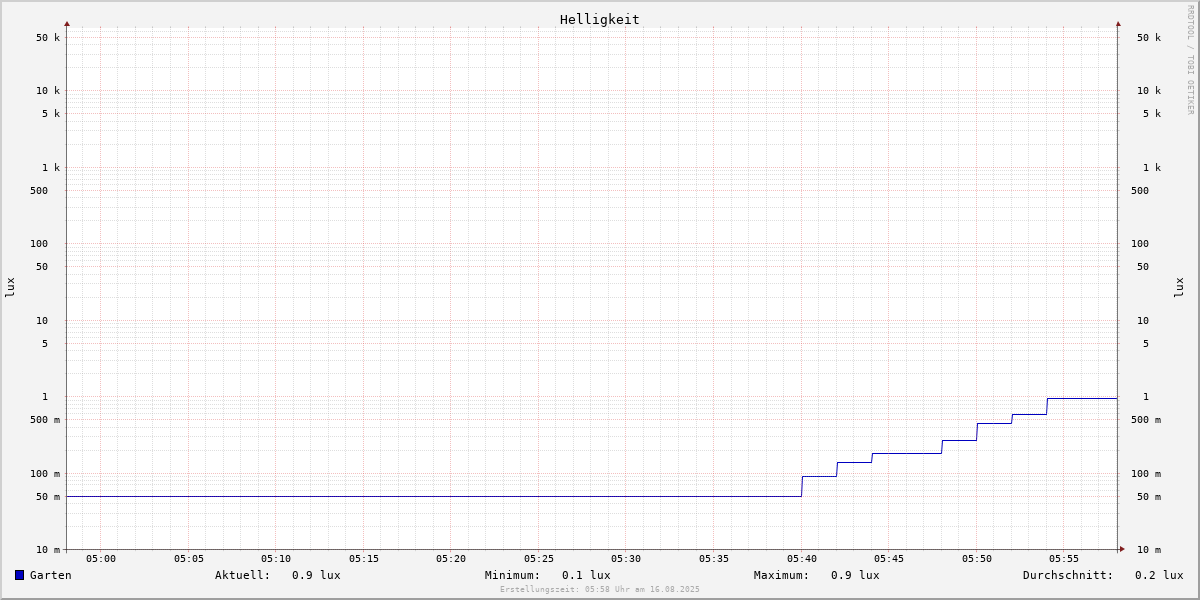Click the 05:10 time axis label
1200x600 pixels.
click(x=276, y=559)
